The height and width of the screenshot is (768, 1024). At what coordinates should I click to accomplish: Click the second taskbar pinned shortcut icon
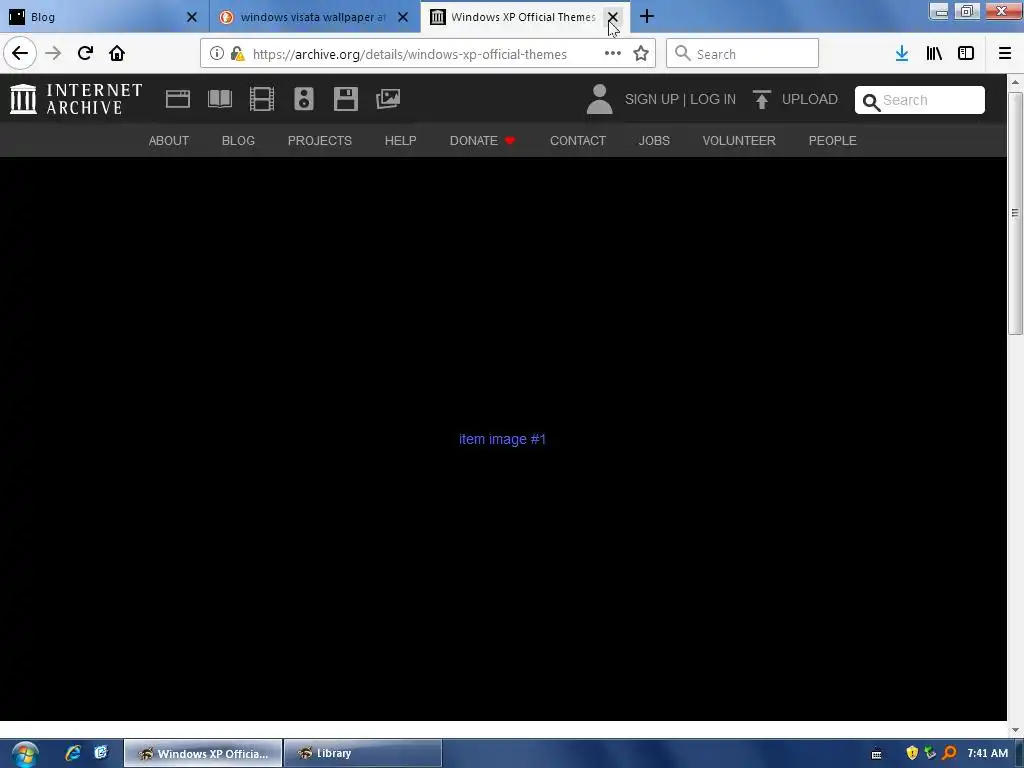pyautogui.click(x=101, y=753)
